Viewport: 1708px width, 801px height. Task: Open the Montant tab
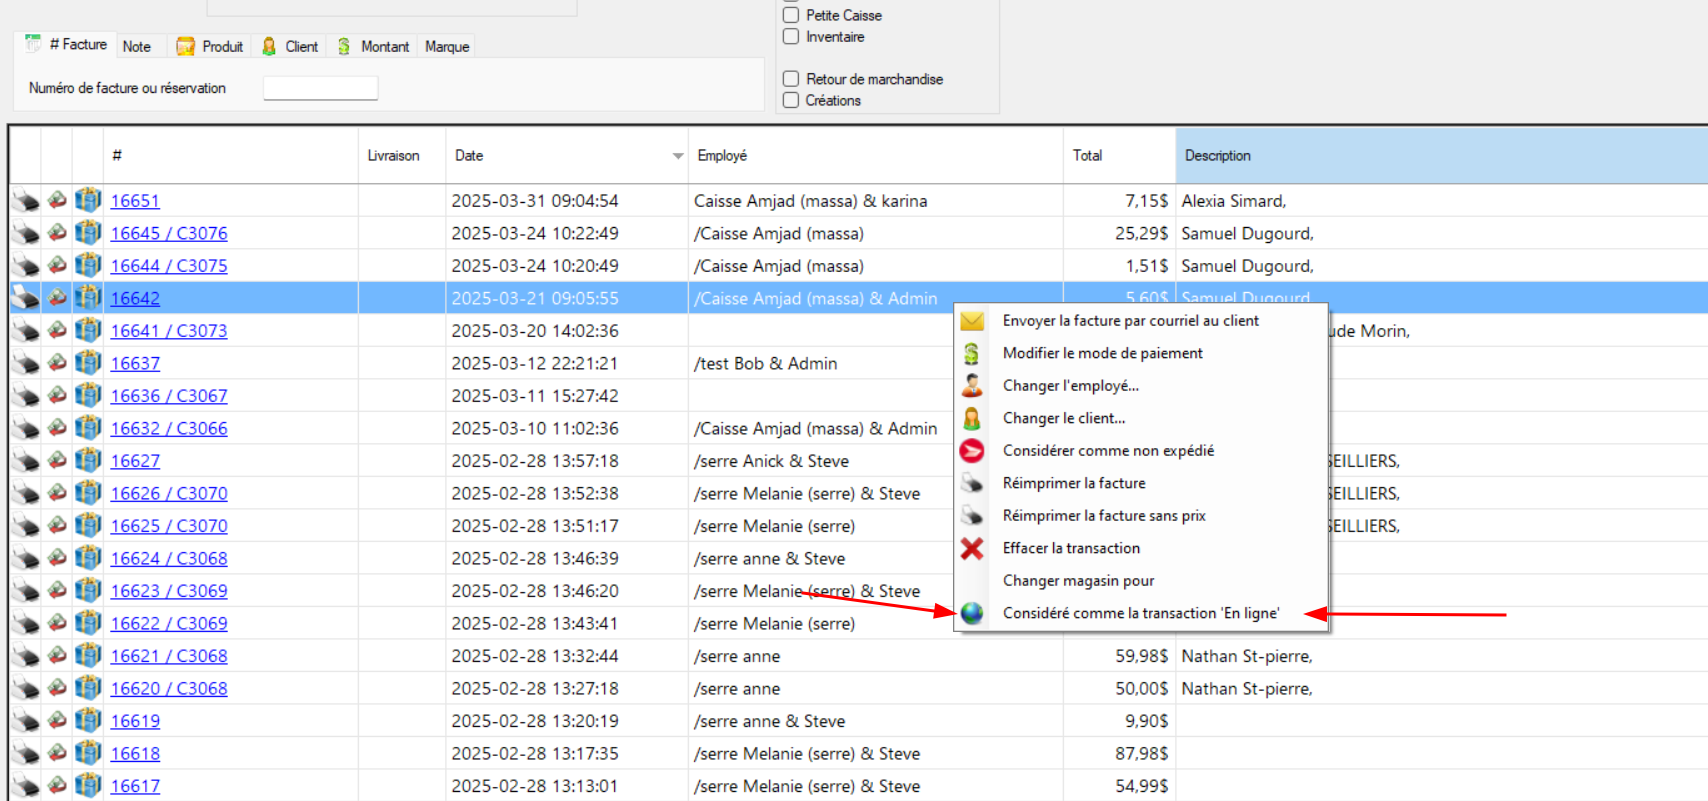[x=374, y=46]
